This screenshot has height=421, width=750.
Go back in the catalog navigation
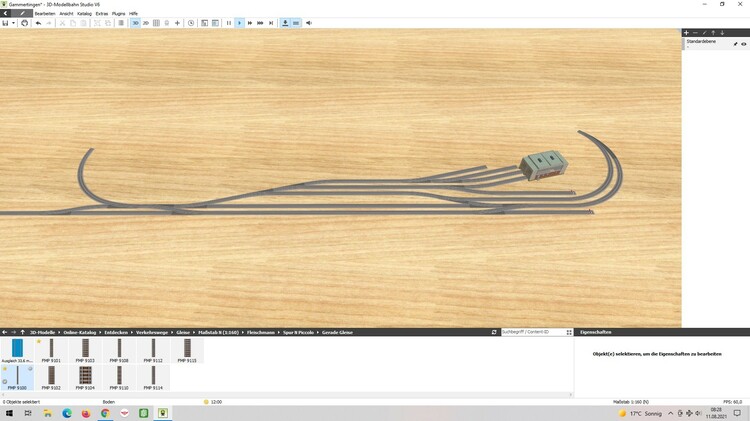point(5,332)
